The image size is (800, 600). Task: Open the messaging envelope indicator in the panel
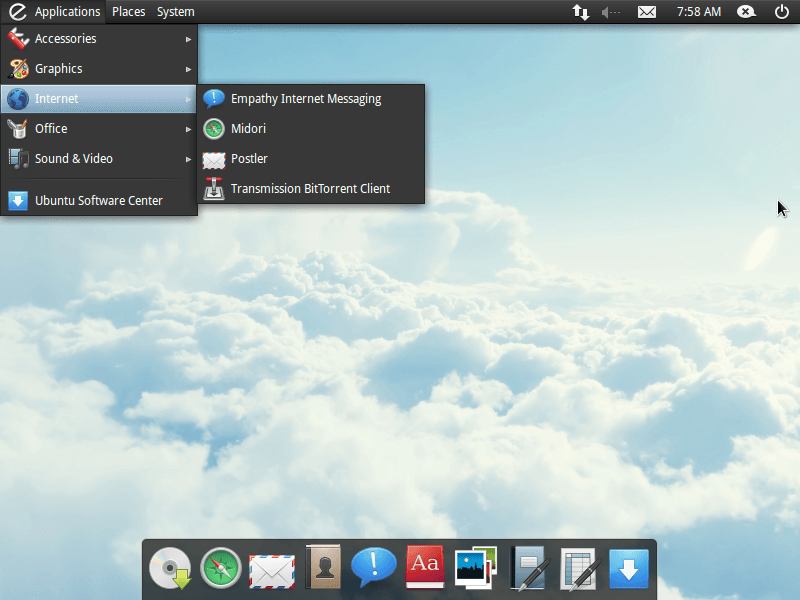(647, 12)
